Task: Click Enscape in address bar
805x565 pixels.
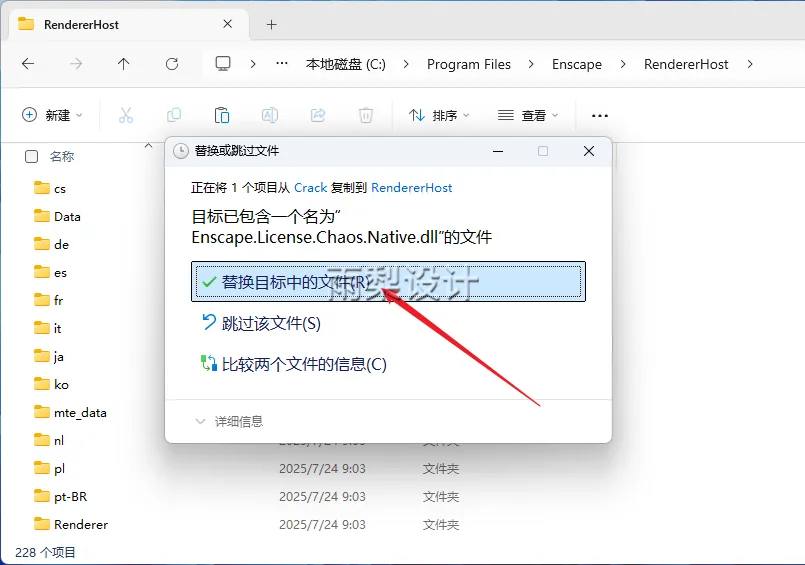Action: (x=577, y=64)
